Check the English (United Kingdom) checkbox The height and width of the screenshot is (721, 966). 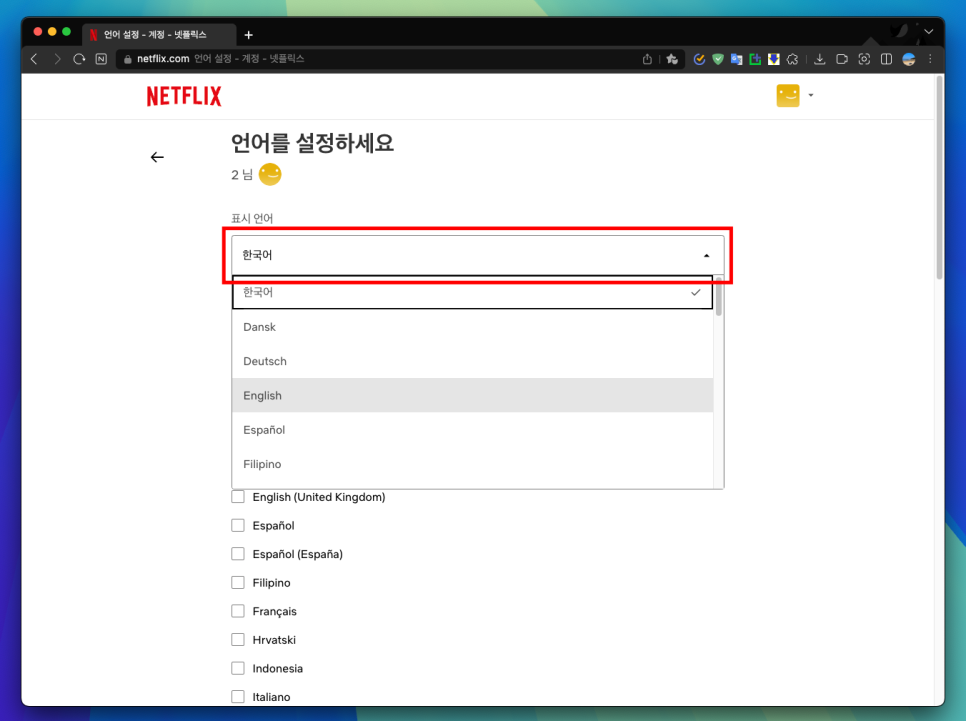[x=238, y=497]
